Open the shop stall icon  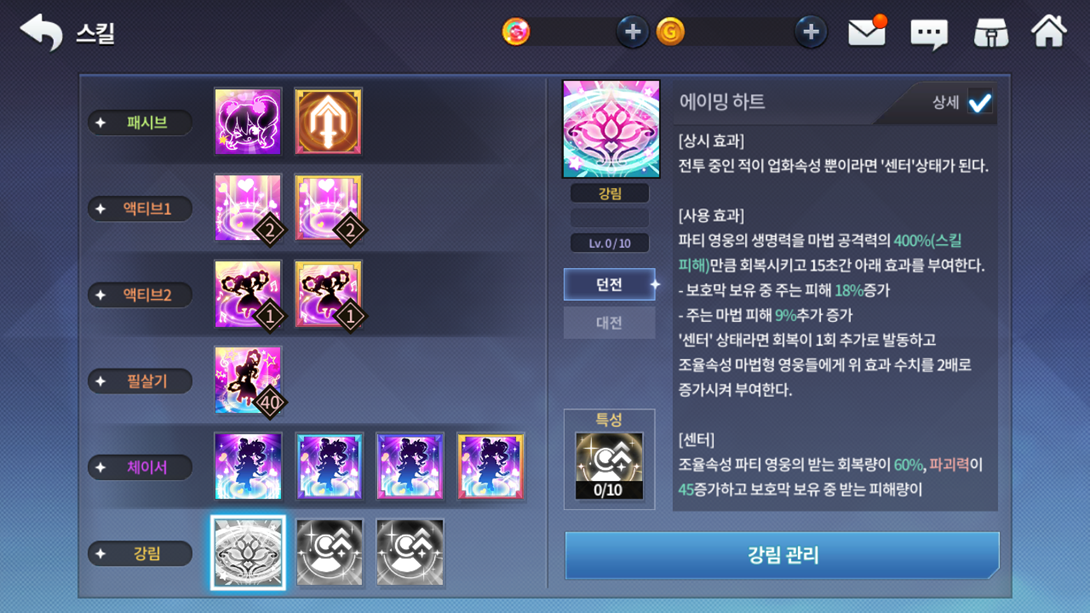pos(991,32)
